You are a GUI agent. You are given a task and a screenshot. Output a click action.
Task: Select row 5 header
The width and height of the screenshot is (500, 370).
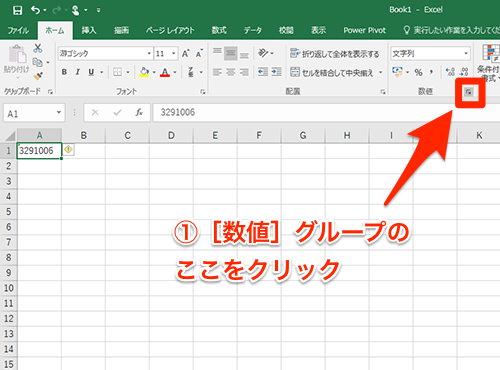coord(8,212)
